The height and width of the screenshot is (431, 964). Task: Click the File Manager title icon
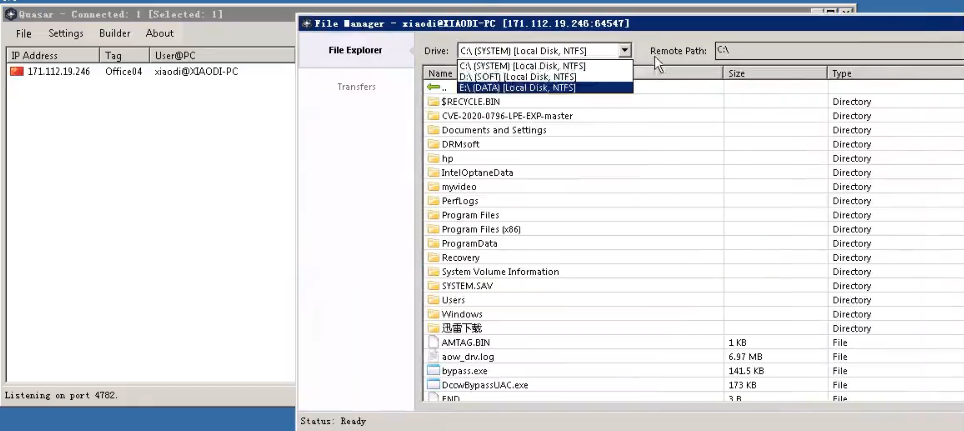[x=306, y=23]
